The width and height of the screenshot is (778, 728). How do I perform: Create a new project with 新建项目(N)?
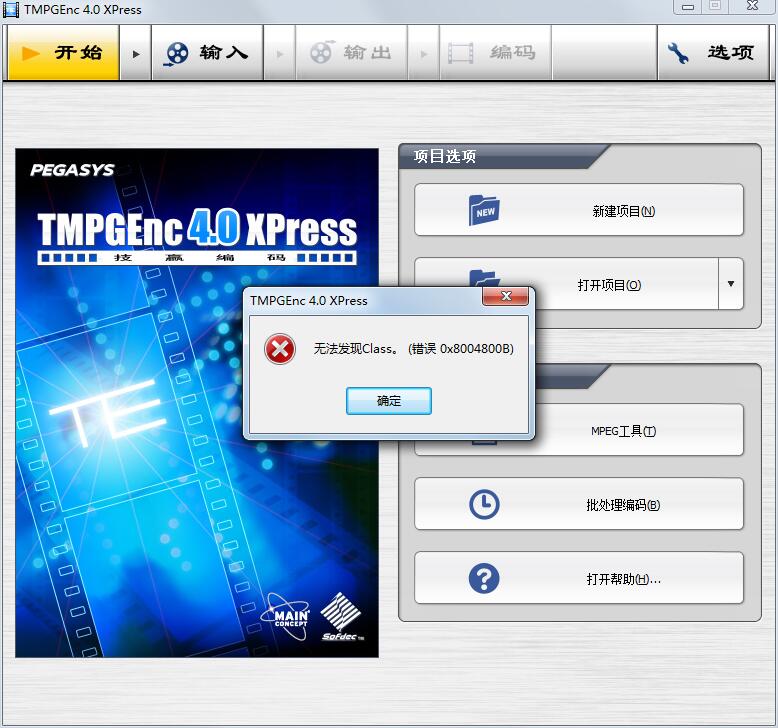pos(579,210)
